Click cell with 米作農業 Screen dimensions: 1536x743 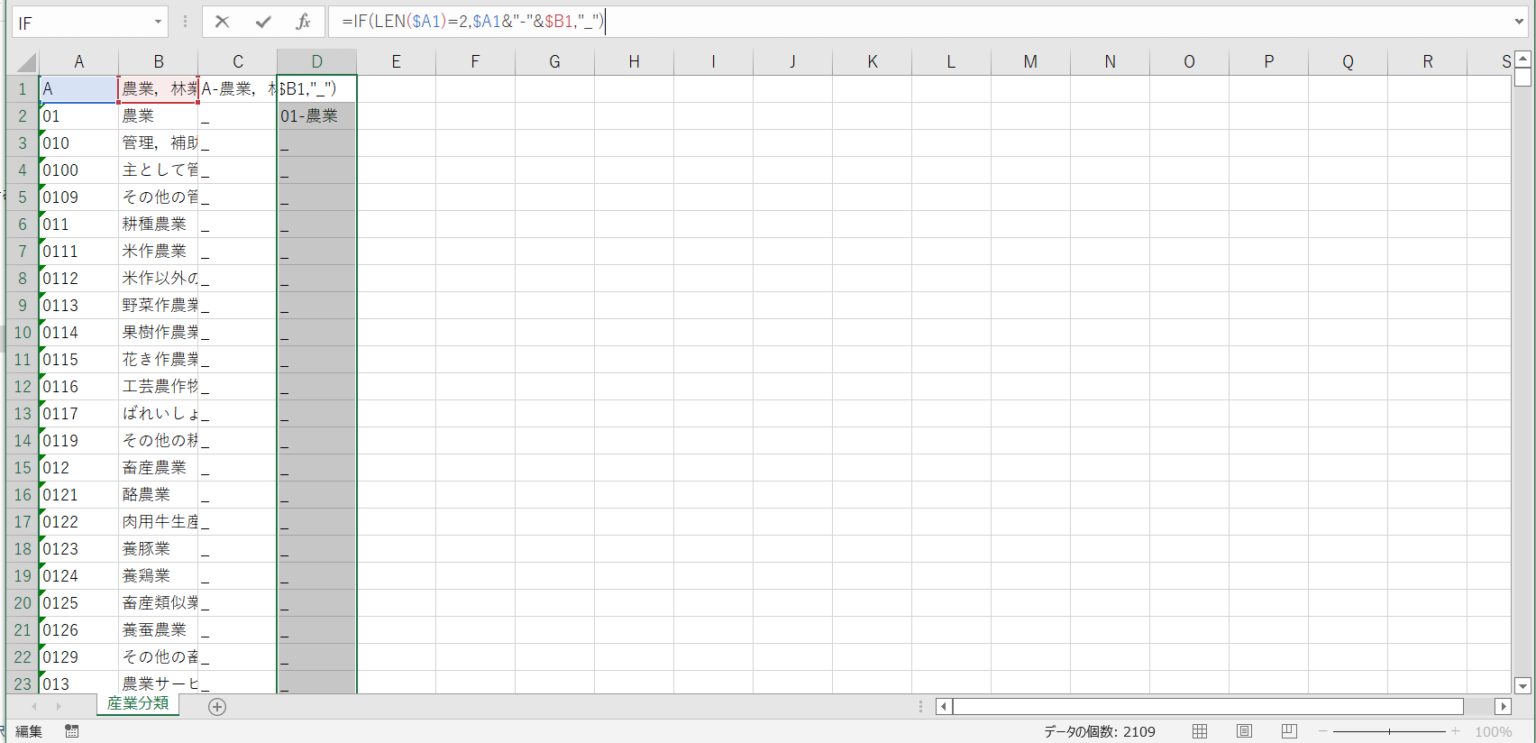158,251
